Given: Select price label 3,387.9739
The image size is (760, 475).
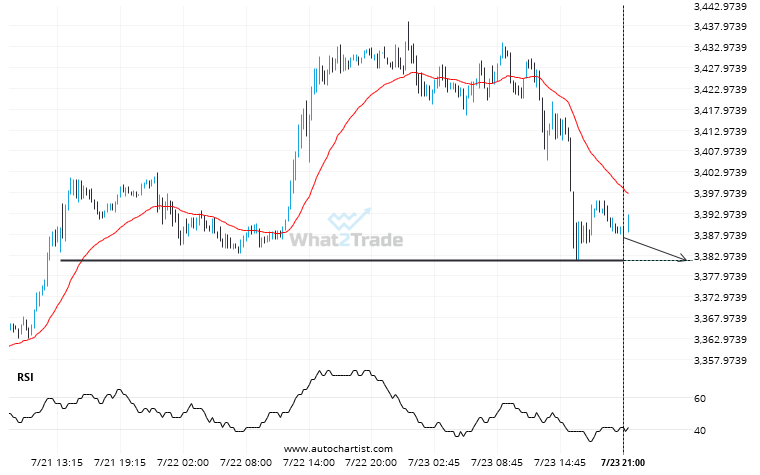Looking at the screenshot, I should pyautogui.click(x=720, y=236).
